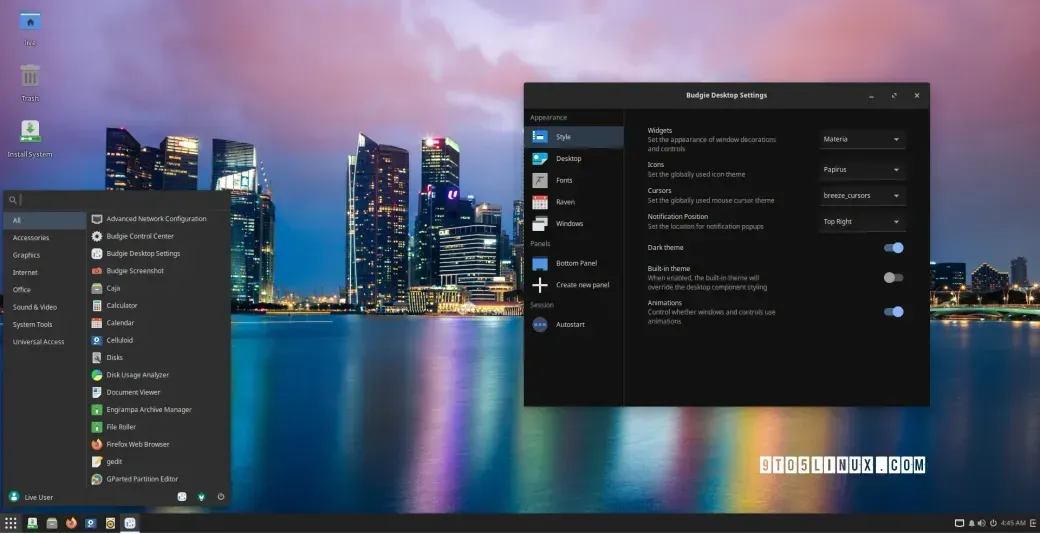Select the Fonts settings section
Image resolution: width=1040 pixels, height=534 pixels.
tap(574, 180)
